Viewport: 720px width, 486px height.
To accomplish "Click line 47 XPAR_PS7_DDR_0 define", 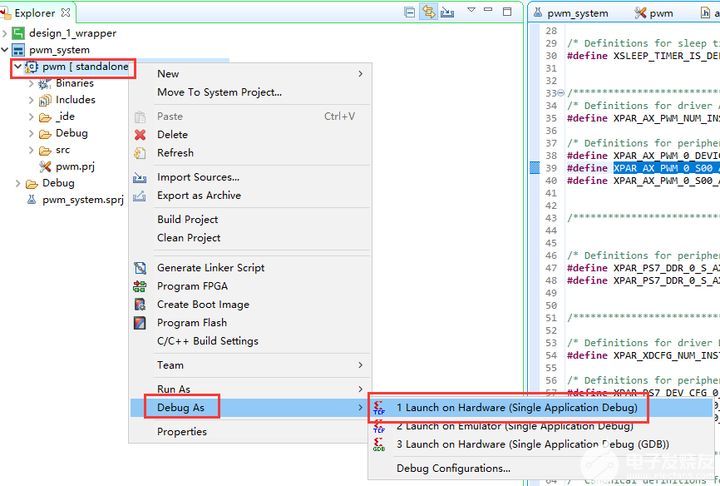I will click(643, 268).
